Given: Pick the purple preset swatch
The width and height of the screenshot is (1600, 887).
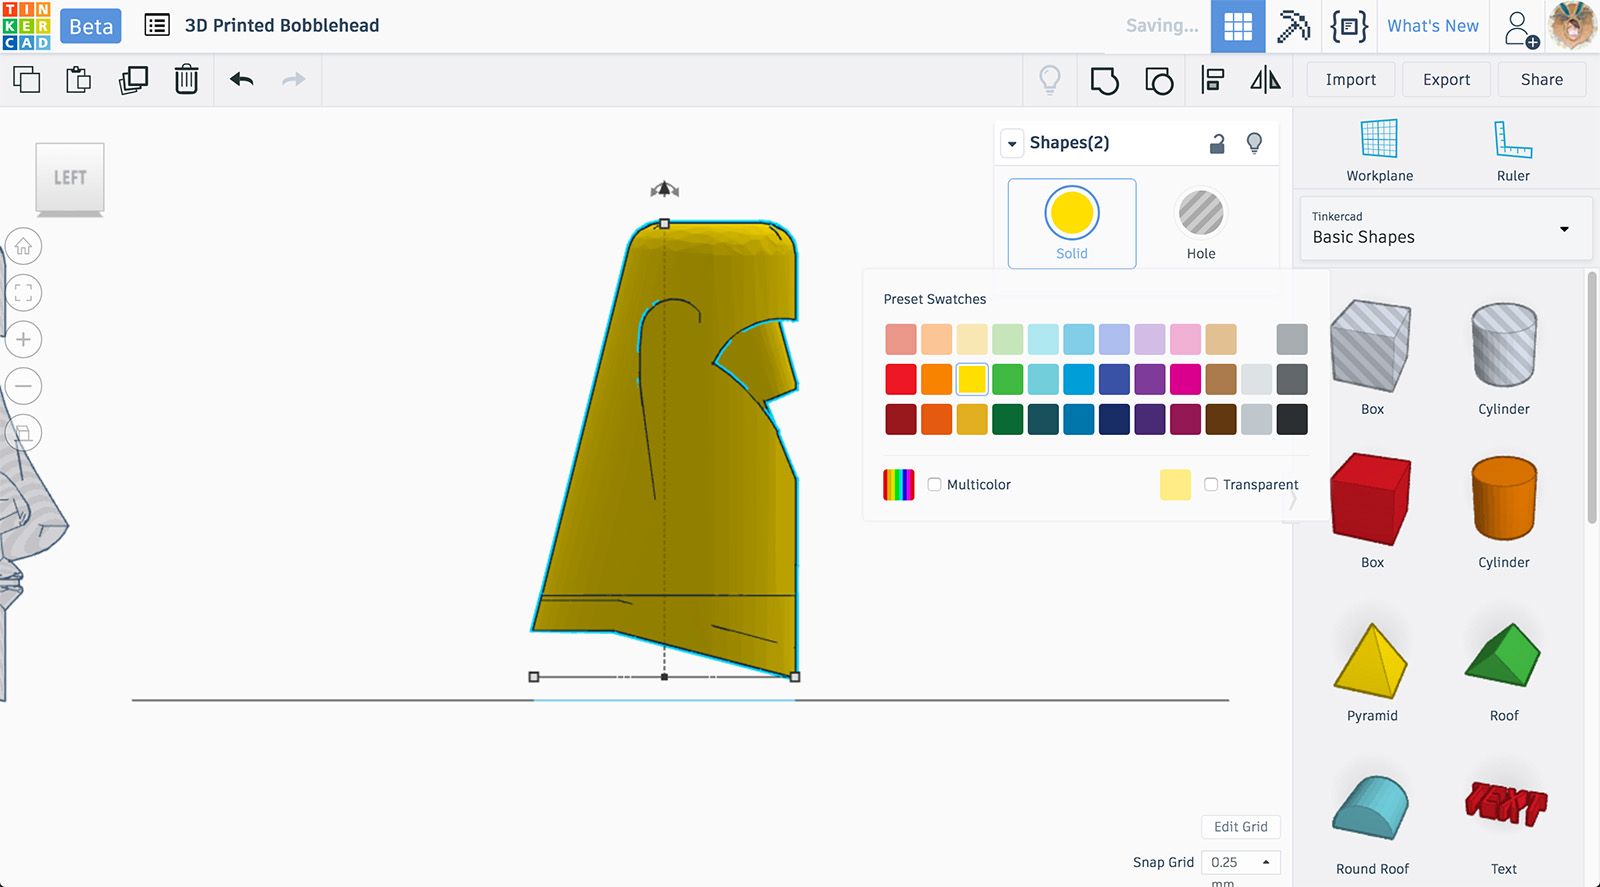Looking at the screenshot, I should pos(1150,379).
